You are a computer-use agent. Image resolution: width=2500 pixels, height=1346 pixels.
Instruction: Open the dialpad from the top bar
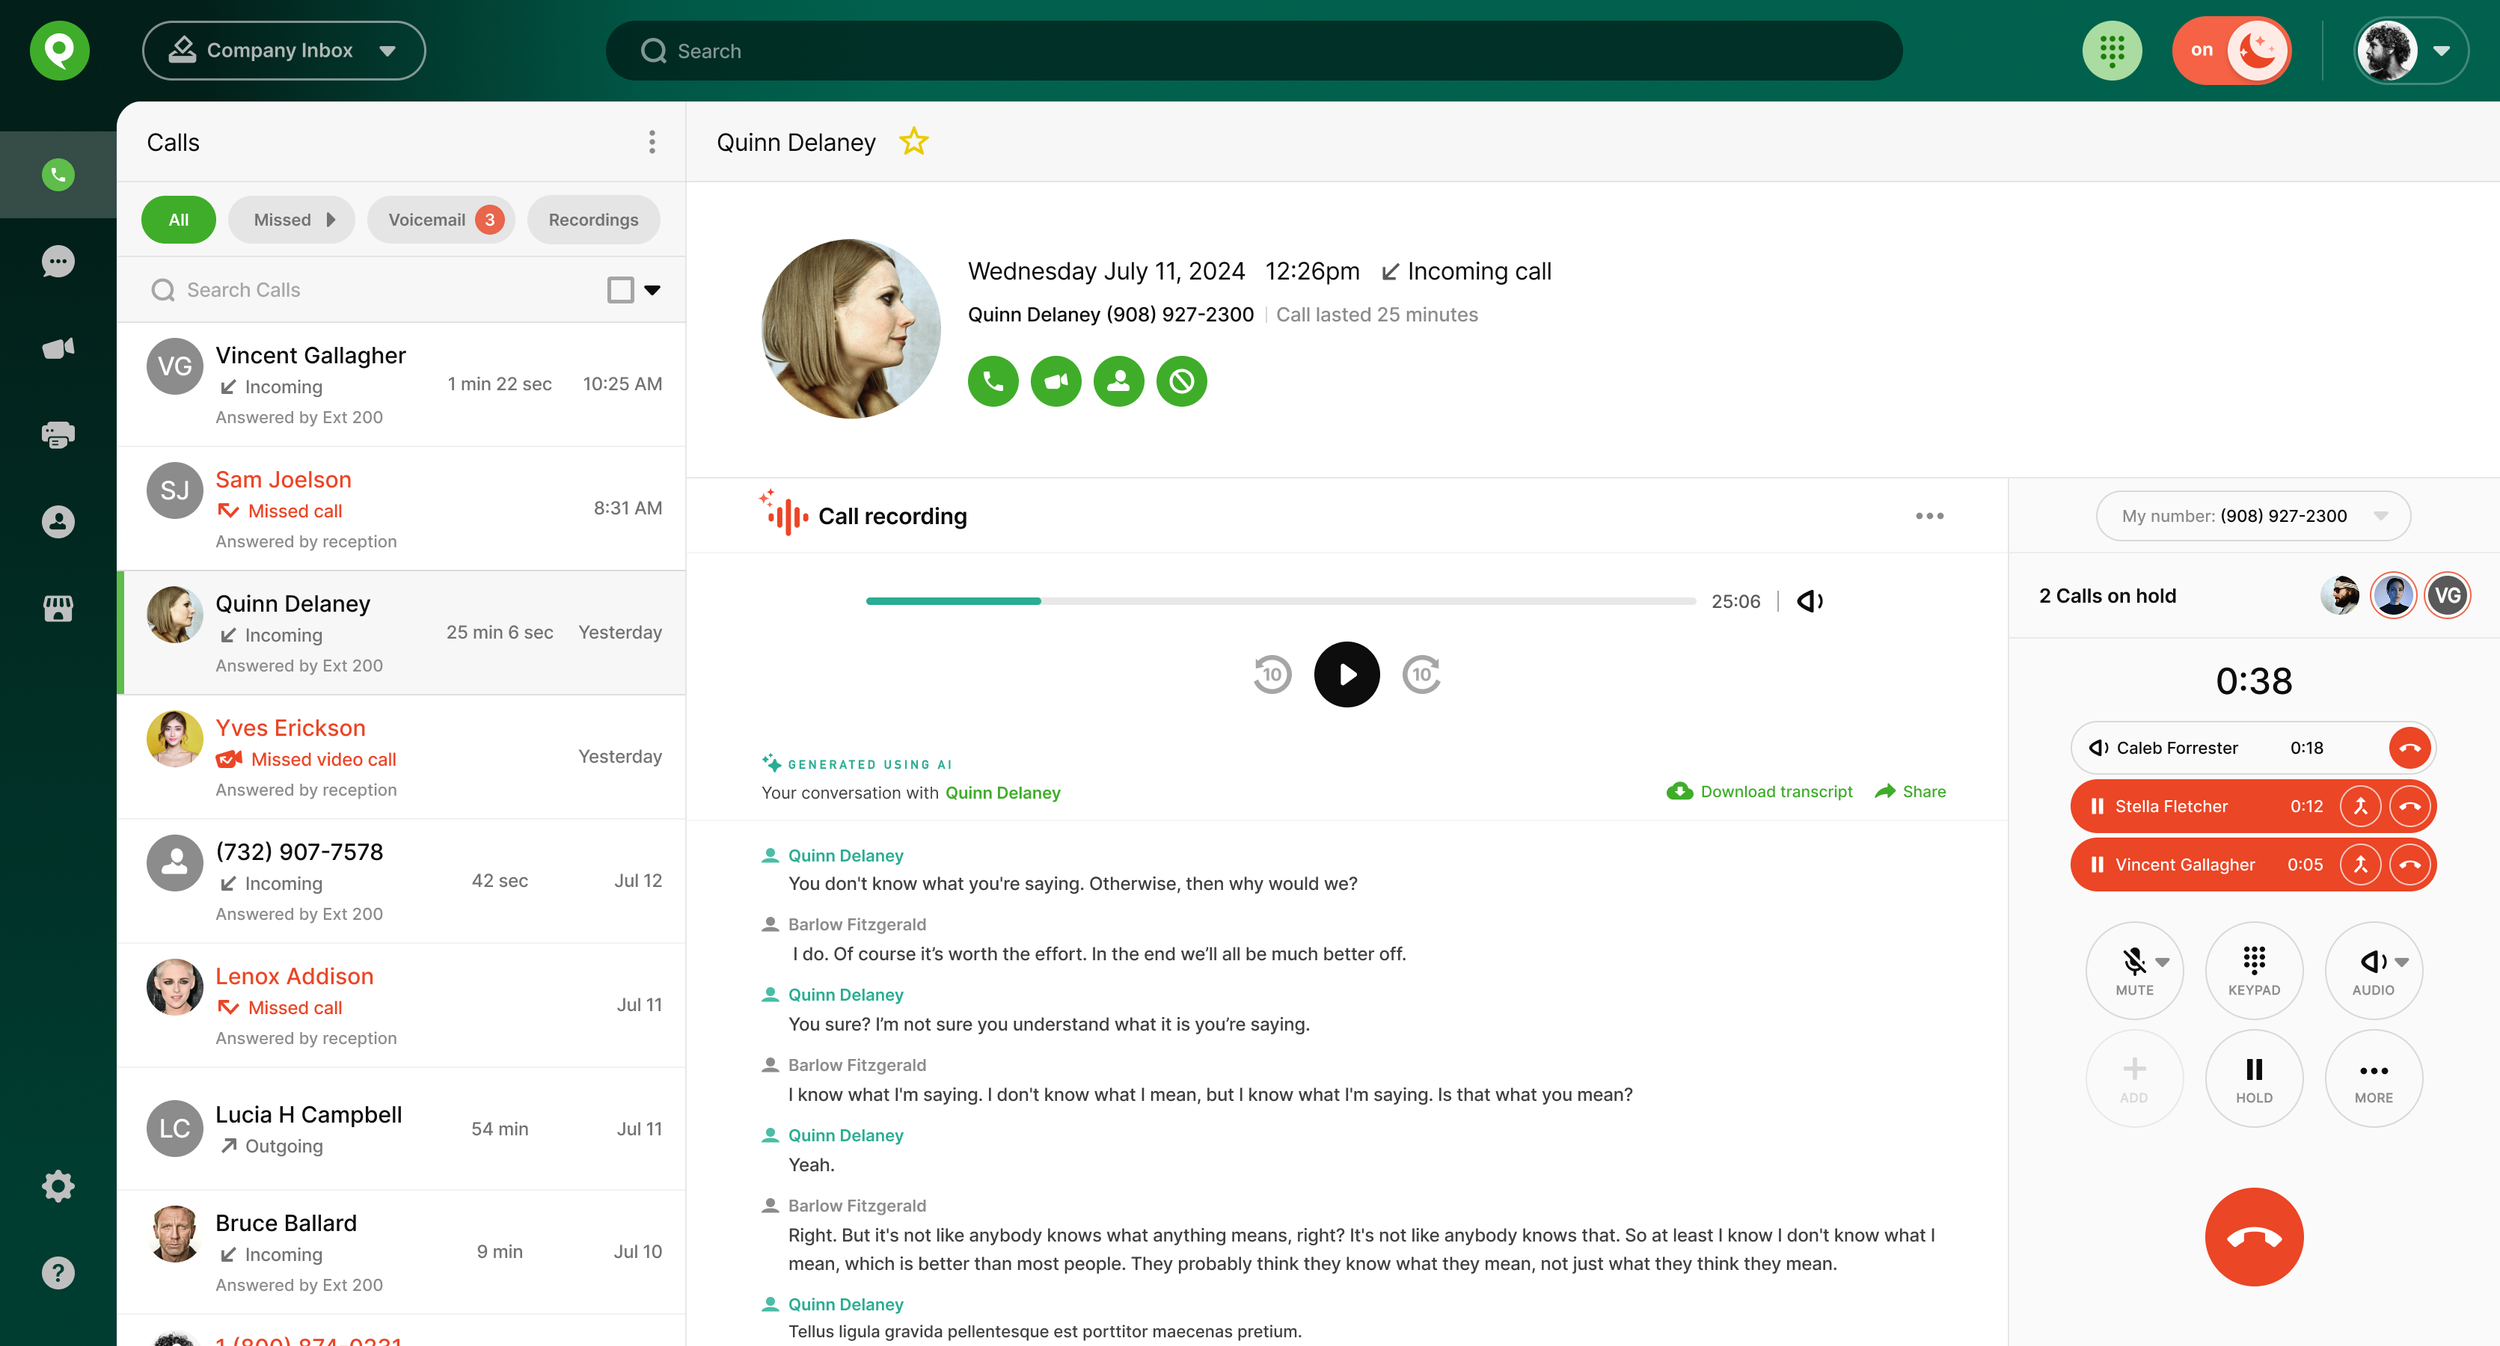[2112, 50]
